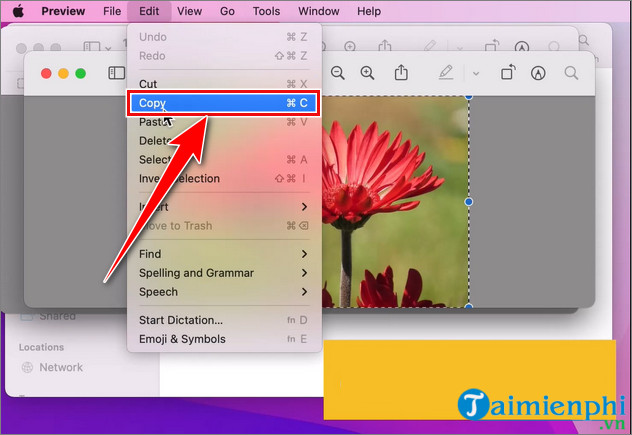
Task: Click the Markup icon in the back window
Action: (x=522, y=46)
